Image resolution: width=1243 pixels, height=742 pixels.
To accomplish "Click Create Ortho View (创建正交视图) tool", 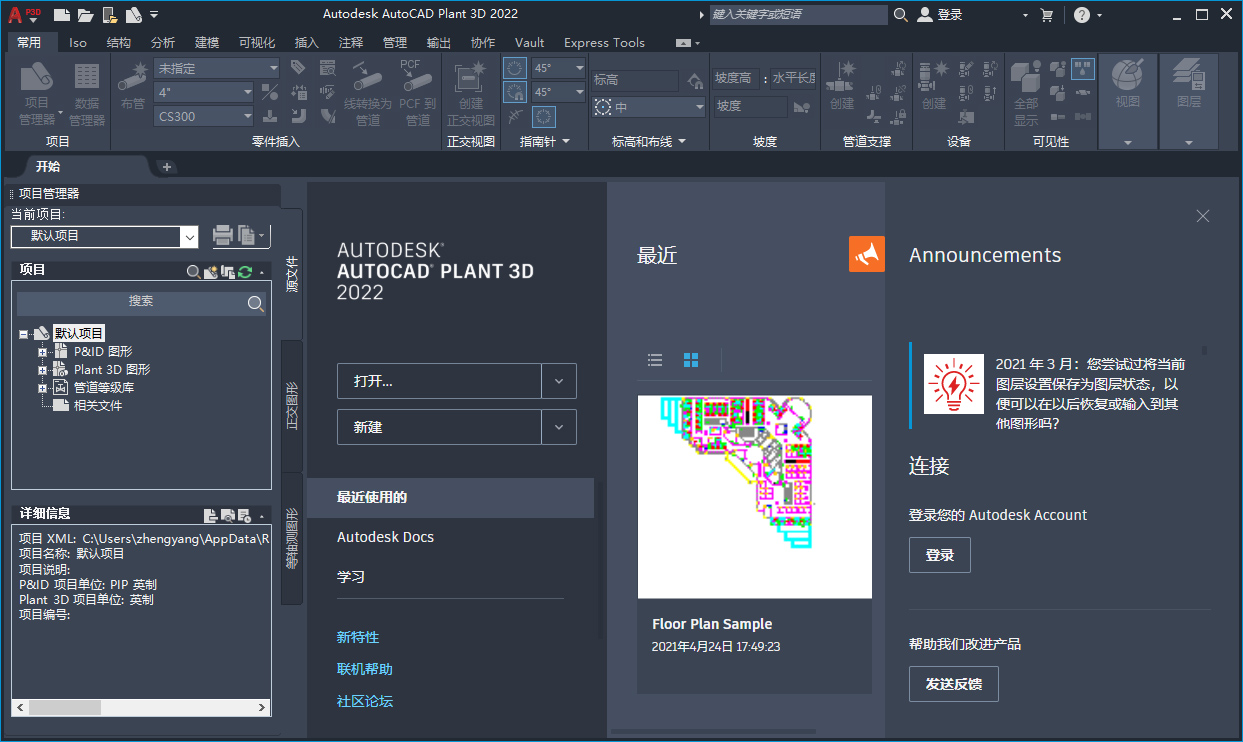I will [470, 92].
